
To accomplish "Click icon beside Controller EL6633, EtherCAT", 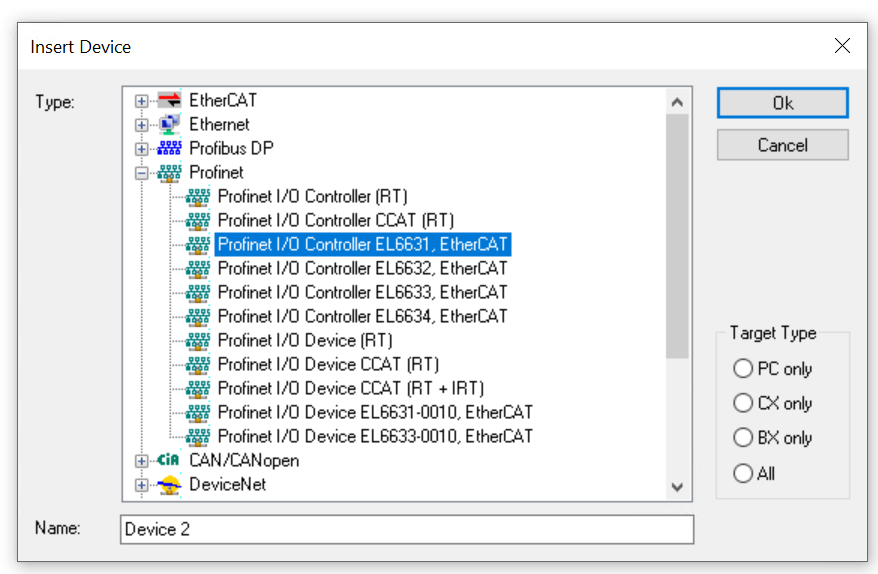I will point(198,292).
